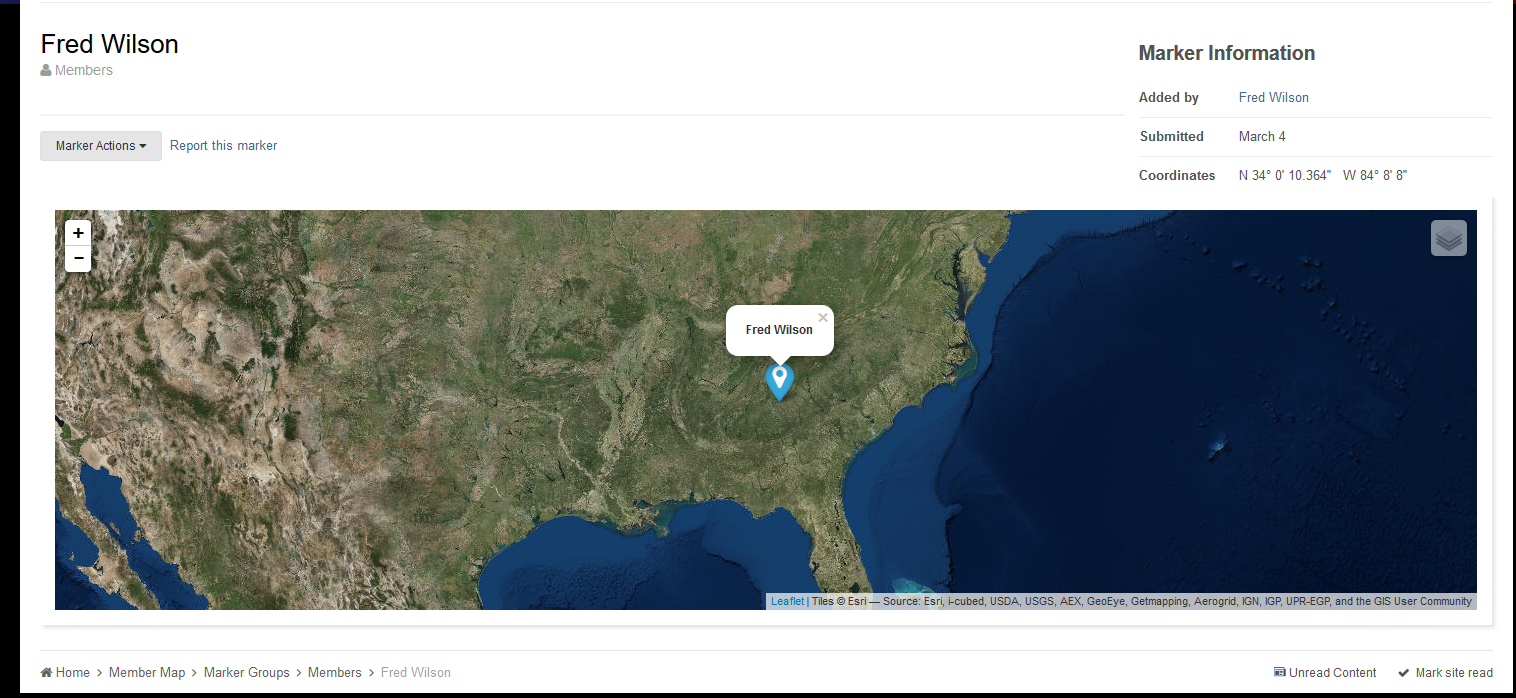Image resolution: width=1516 pixels, height=698 pixels.
Task: Click the blue map marker pin
Action: click(x=779, y=381)
